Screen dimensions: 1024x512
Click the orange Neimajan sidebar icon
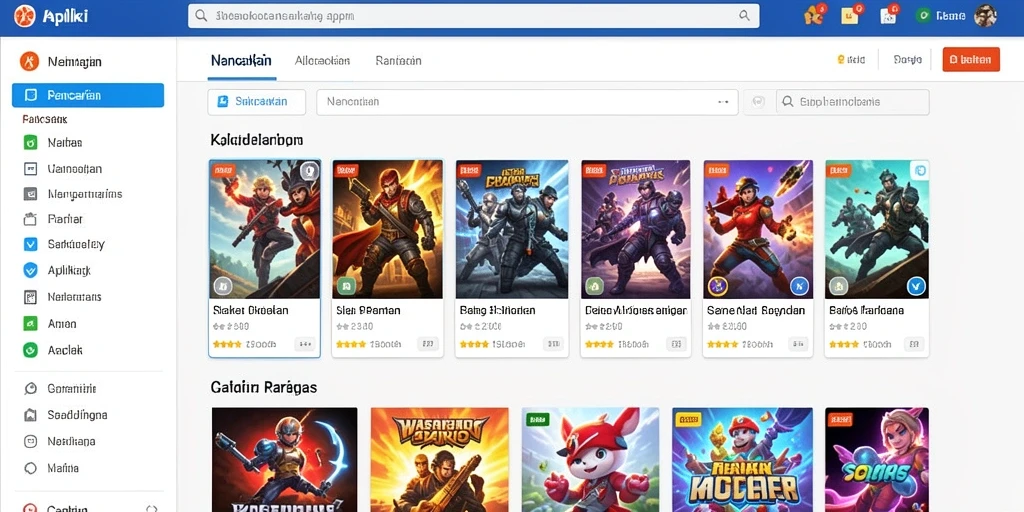(29, 61)
